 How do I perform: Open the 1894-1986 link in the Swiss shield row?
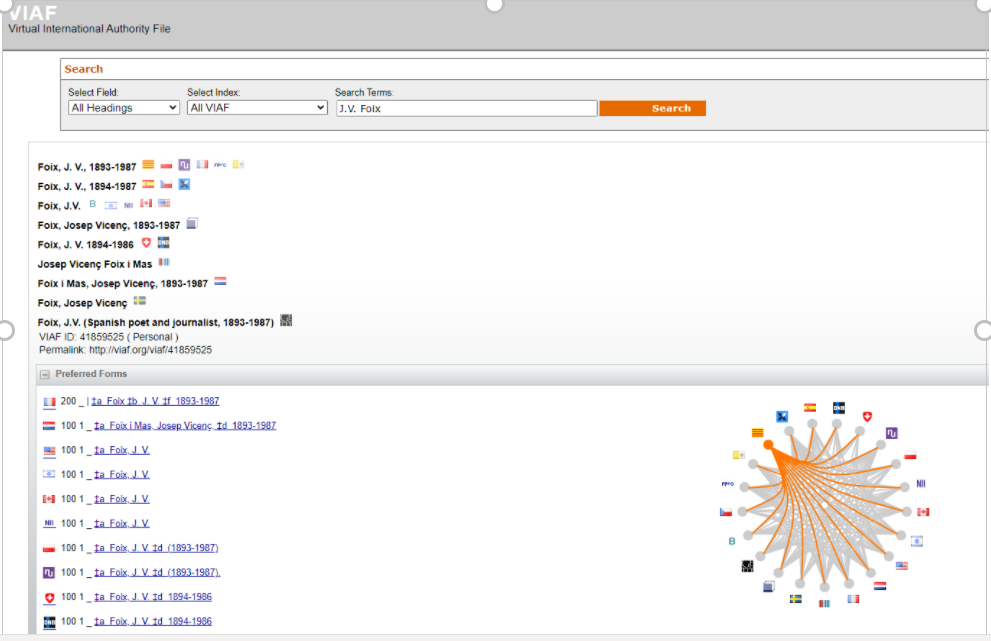click(153, 597)
